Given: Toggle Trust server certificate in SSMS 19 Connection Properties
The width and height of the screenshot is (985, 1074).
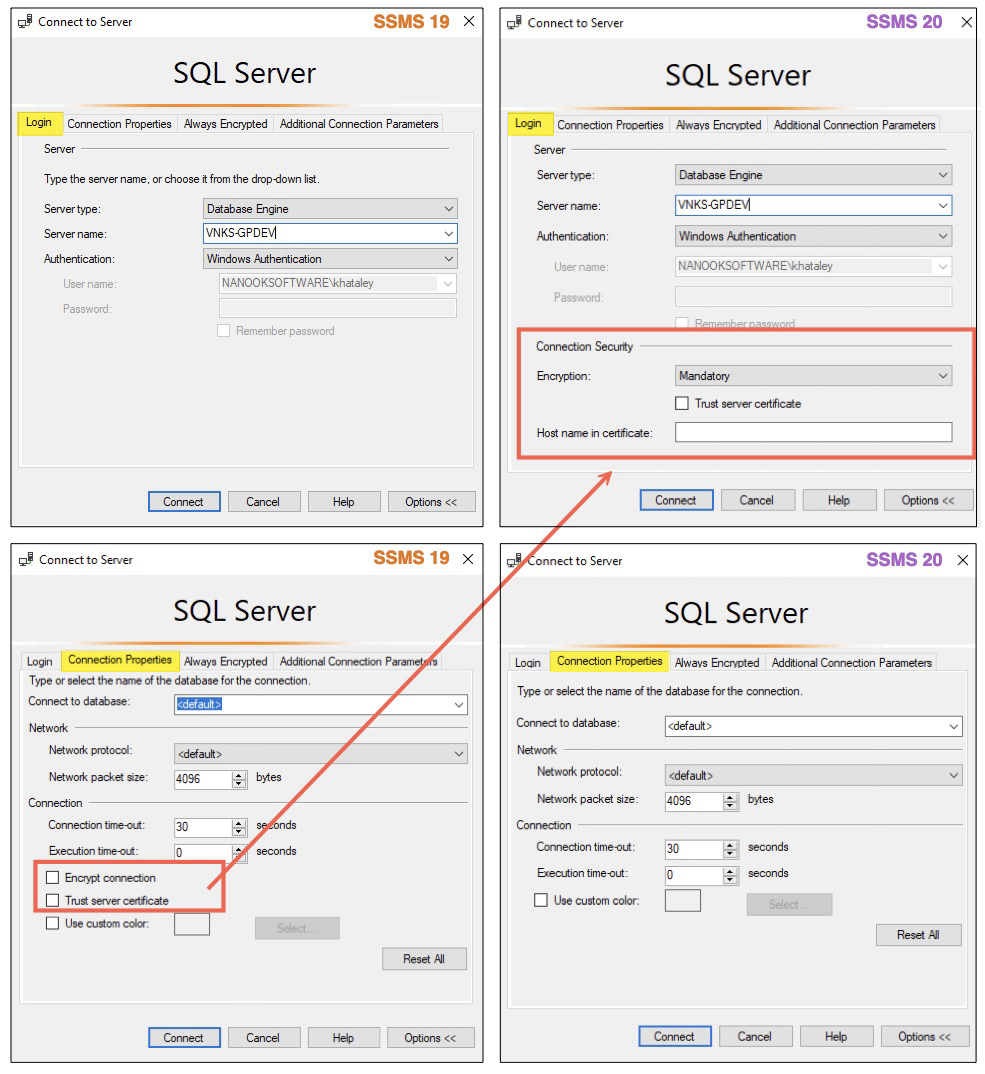Looking at the screenshot, I should (53, 900).
